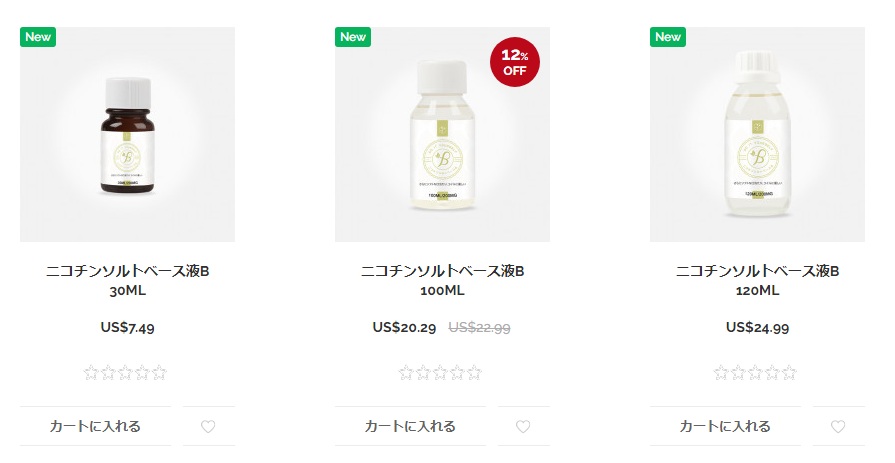
Task: Add the 30ML bottle to cart
Action: pyautogui.click(x=95, y=427)
